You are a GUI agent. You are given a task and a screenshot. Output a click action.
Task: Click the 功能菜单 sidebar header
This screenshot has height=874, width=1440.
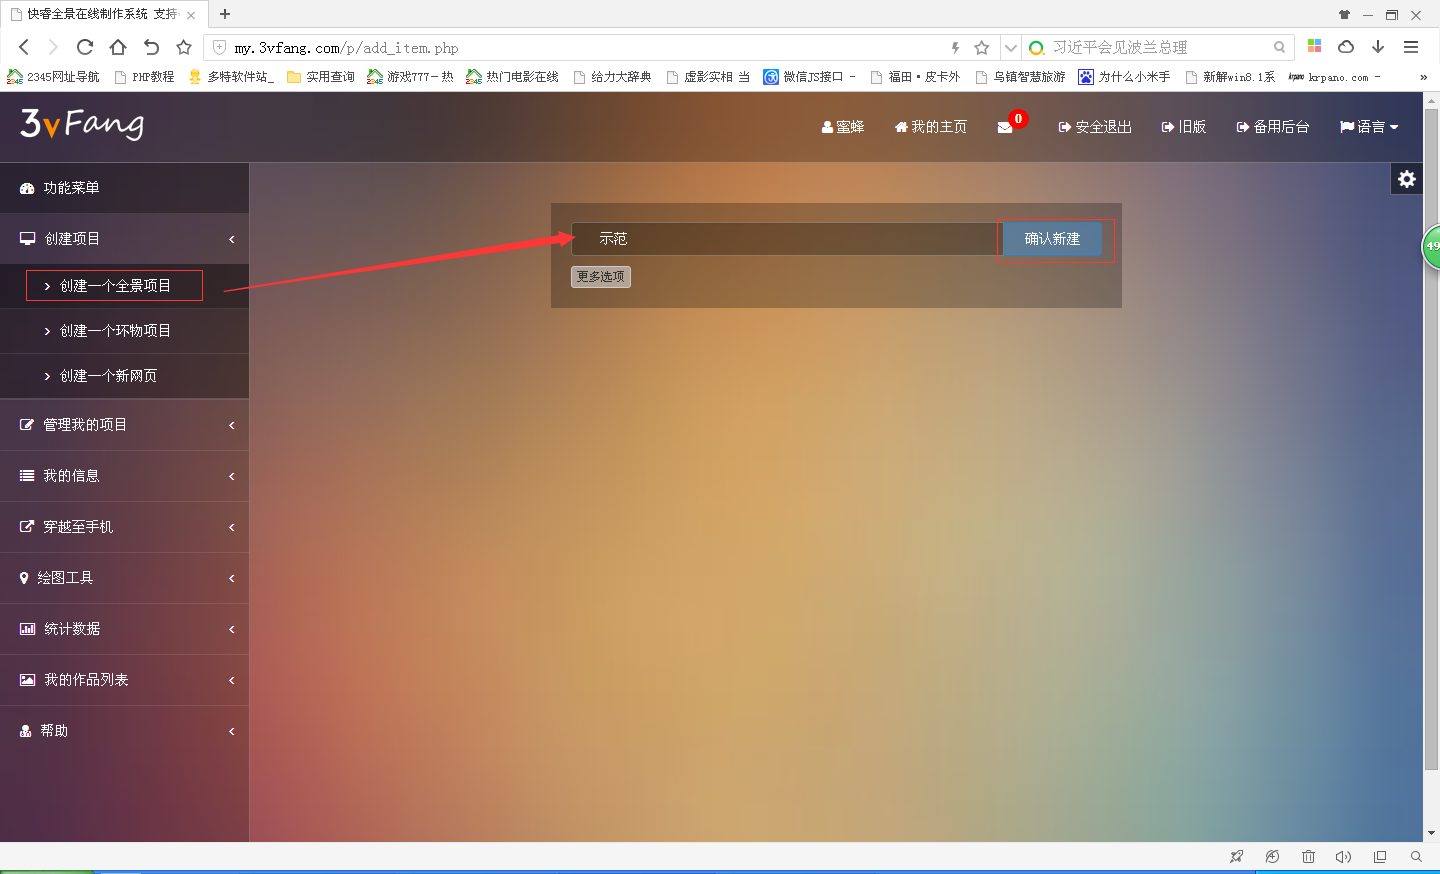click(x=124, y=188)
